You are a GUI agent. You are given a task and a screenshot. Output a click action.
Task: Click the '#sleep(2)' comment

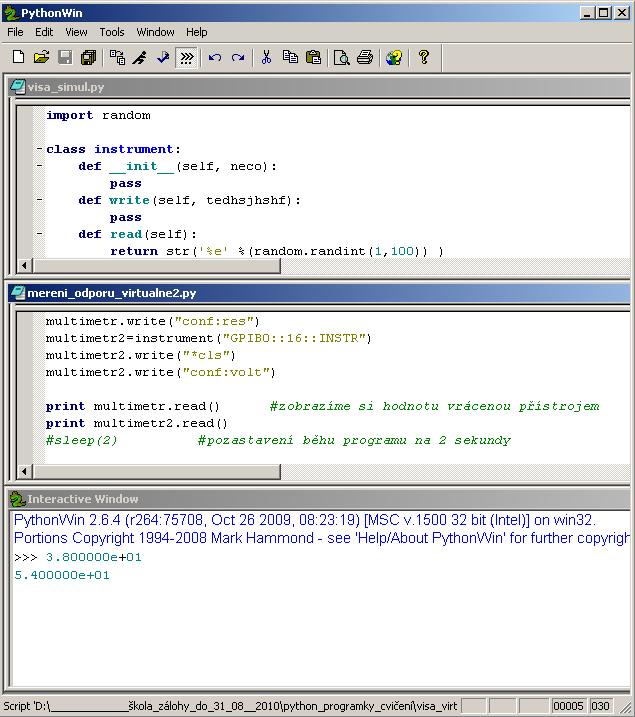point(82,440)
